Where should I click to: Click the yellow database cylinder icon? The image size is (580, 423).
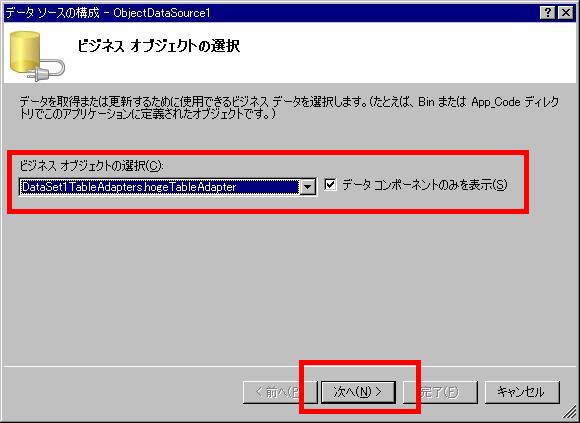point(25,52)
